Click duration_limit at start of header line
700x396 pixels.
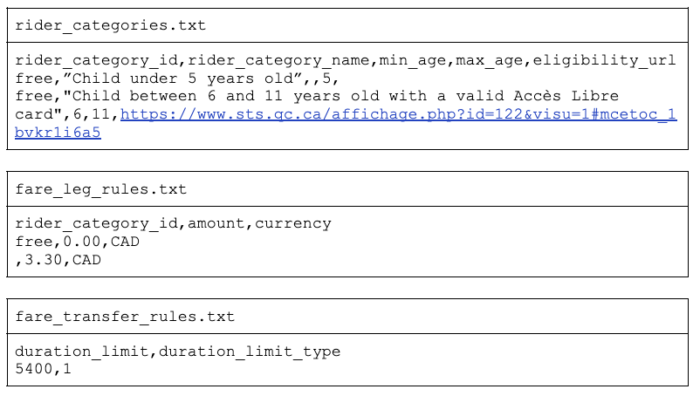pyautogui.click(x=82, y=351)
